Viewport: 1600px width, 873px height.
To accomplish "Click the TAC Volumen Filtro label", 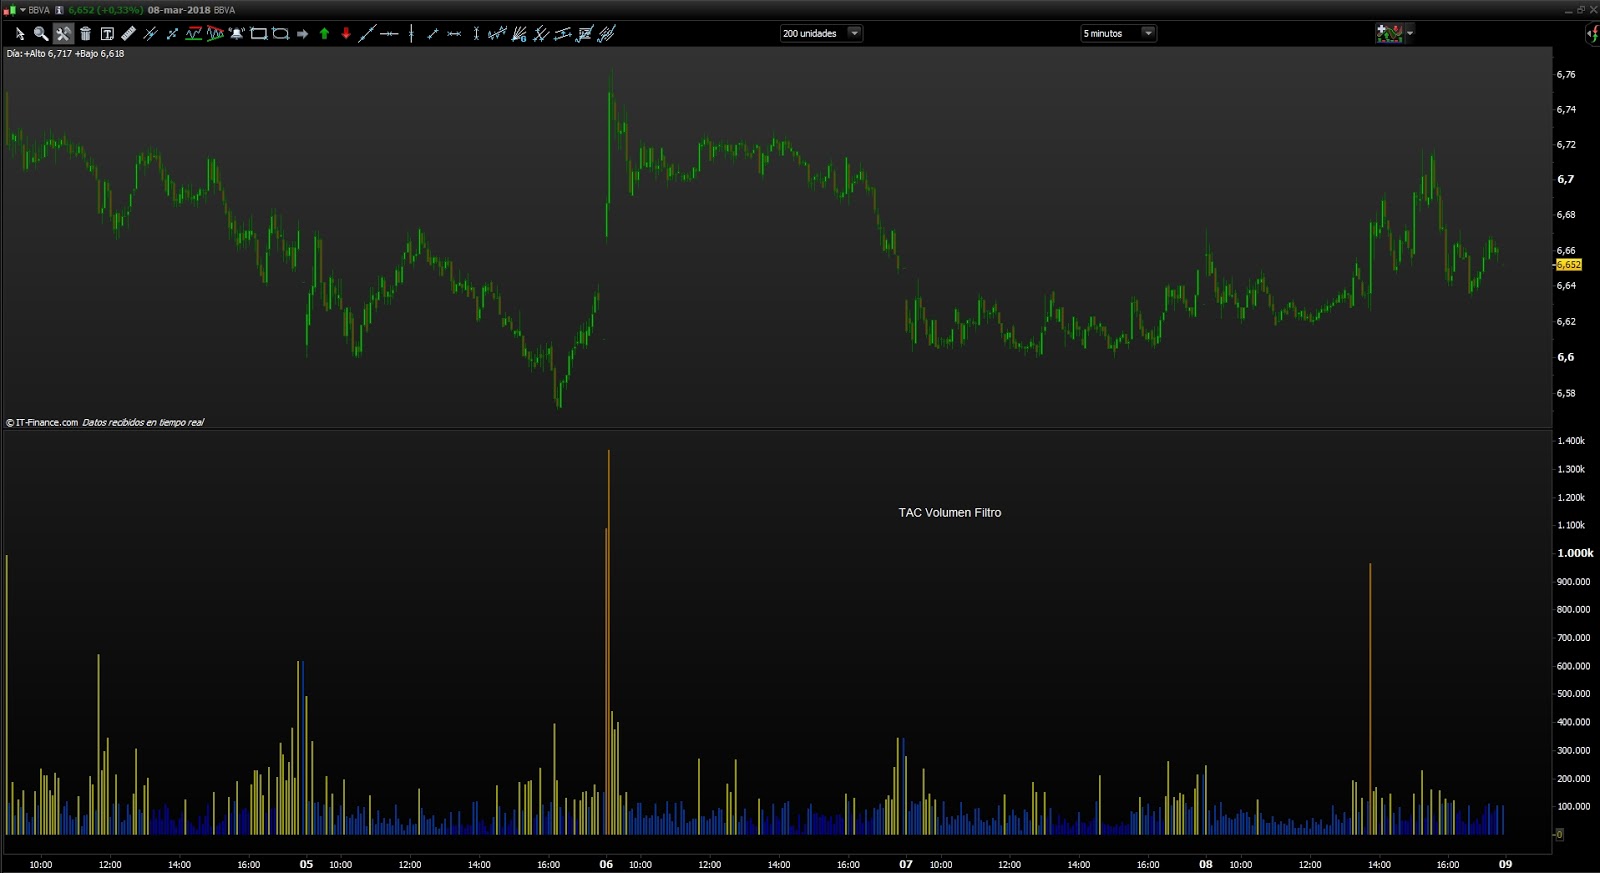I will pyautogui.click(x=950, y=512).
